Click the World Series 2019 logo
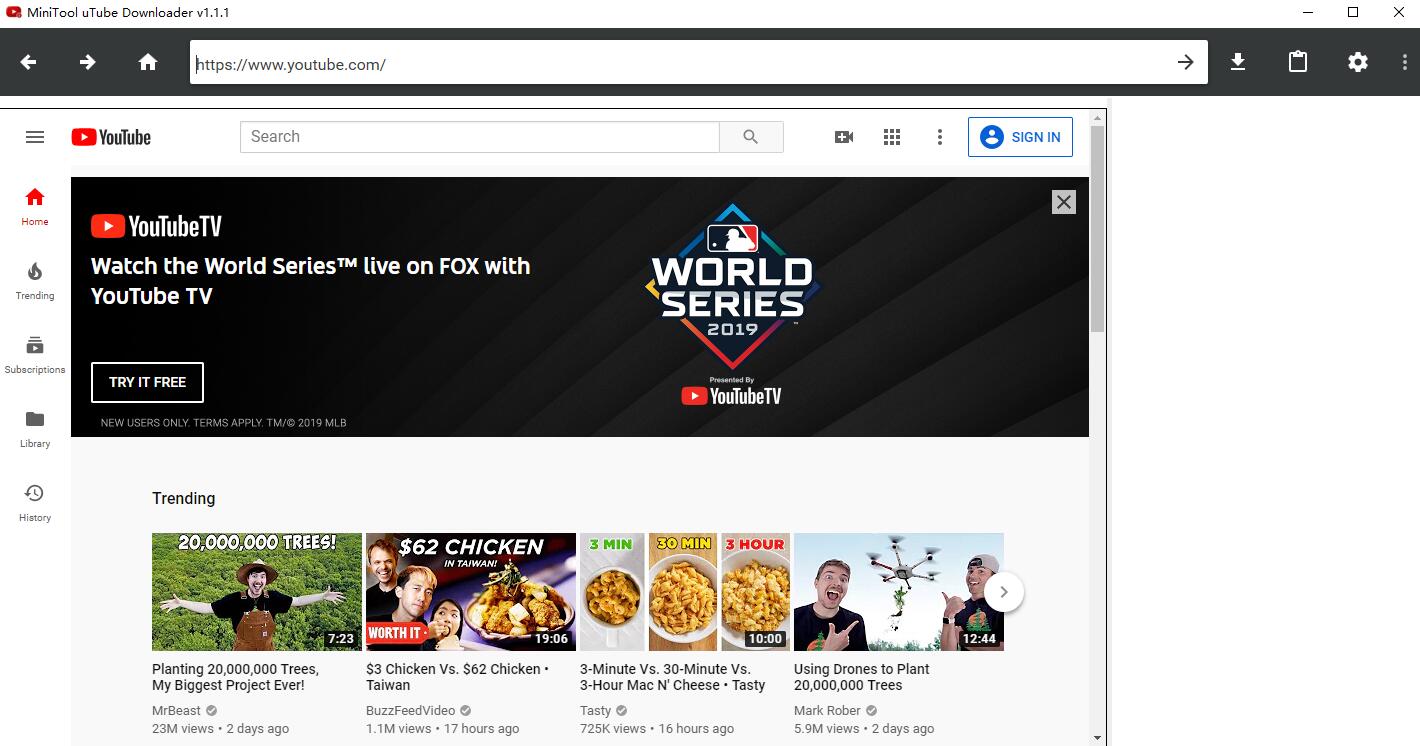Viewport: 1420px width, 746px height. (732, 285)
